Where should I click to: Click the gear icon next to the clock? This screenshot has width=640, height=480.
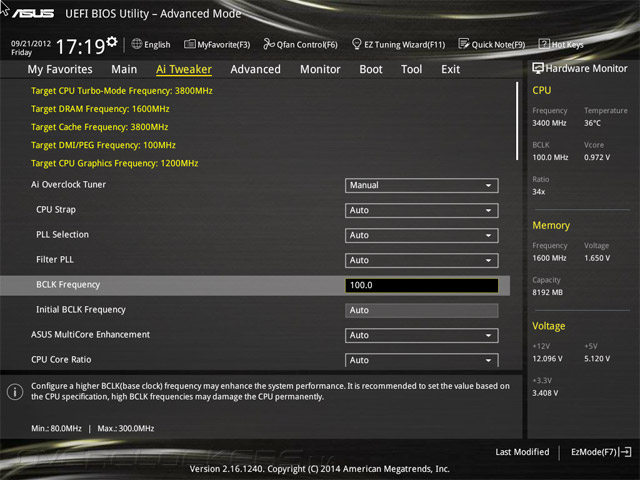click(x=112, y=42)
